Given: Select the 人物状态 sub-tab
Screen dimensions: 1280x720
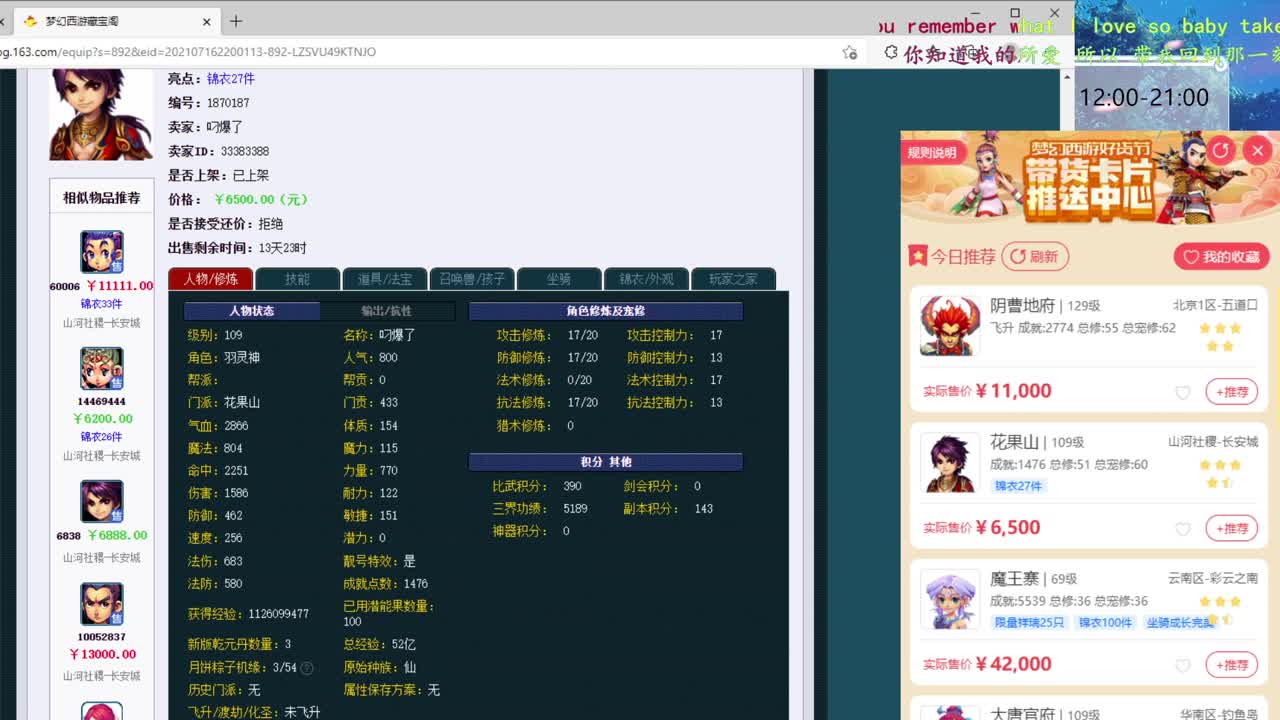Looking at the screenshot, I should (252, 311).
